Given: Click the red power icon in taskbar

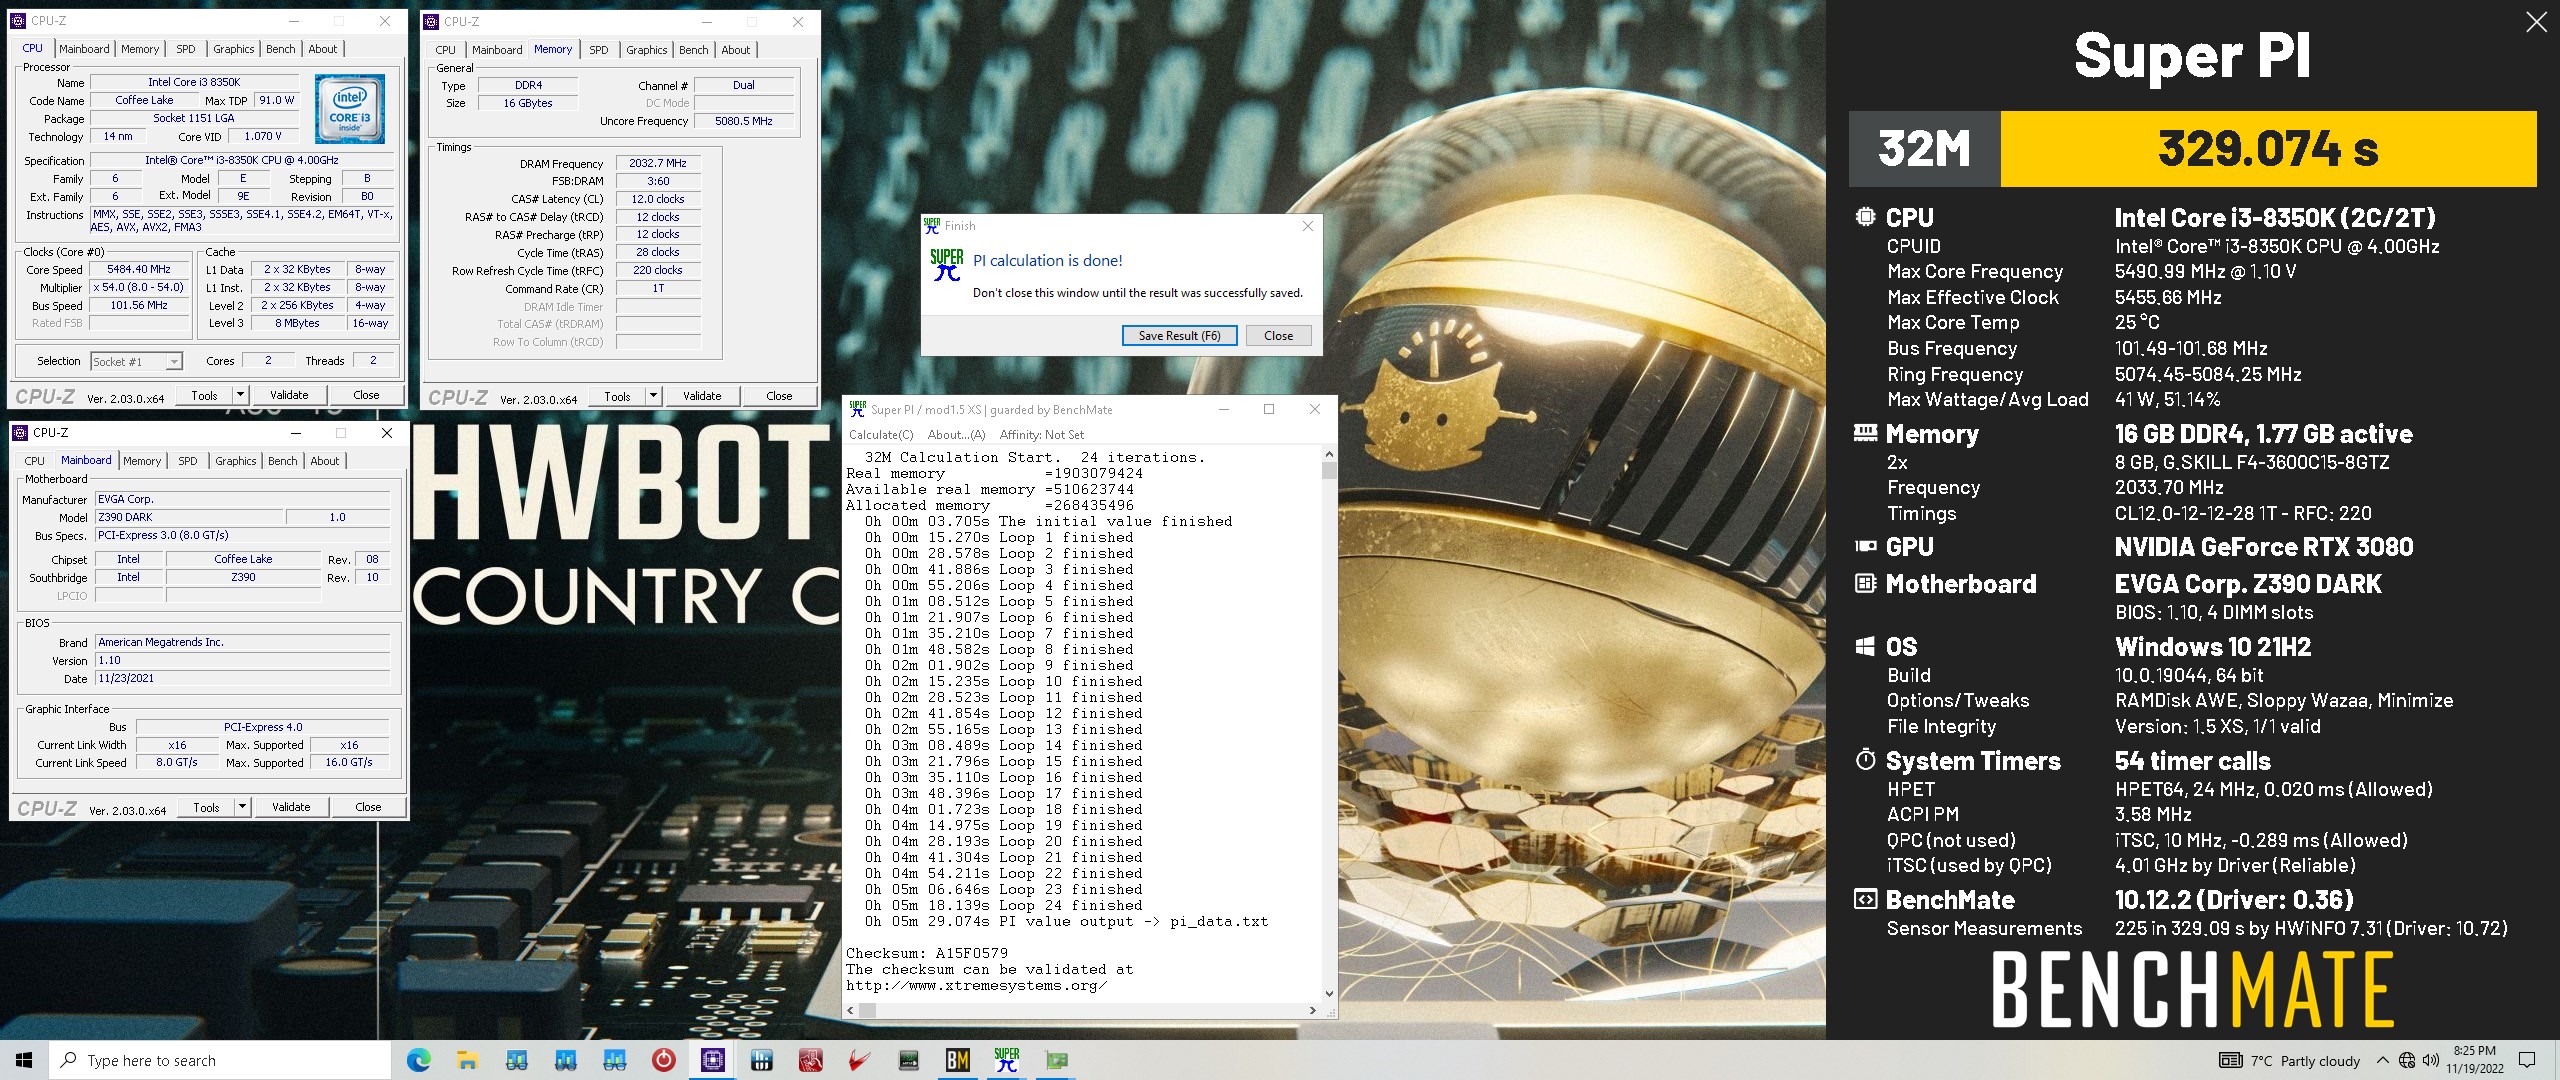Looking at the screenshot, I should tap(663, 1060).
